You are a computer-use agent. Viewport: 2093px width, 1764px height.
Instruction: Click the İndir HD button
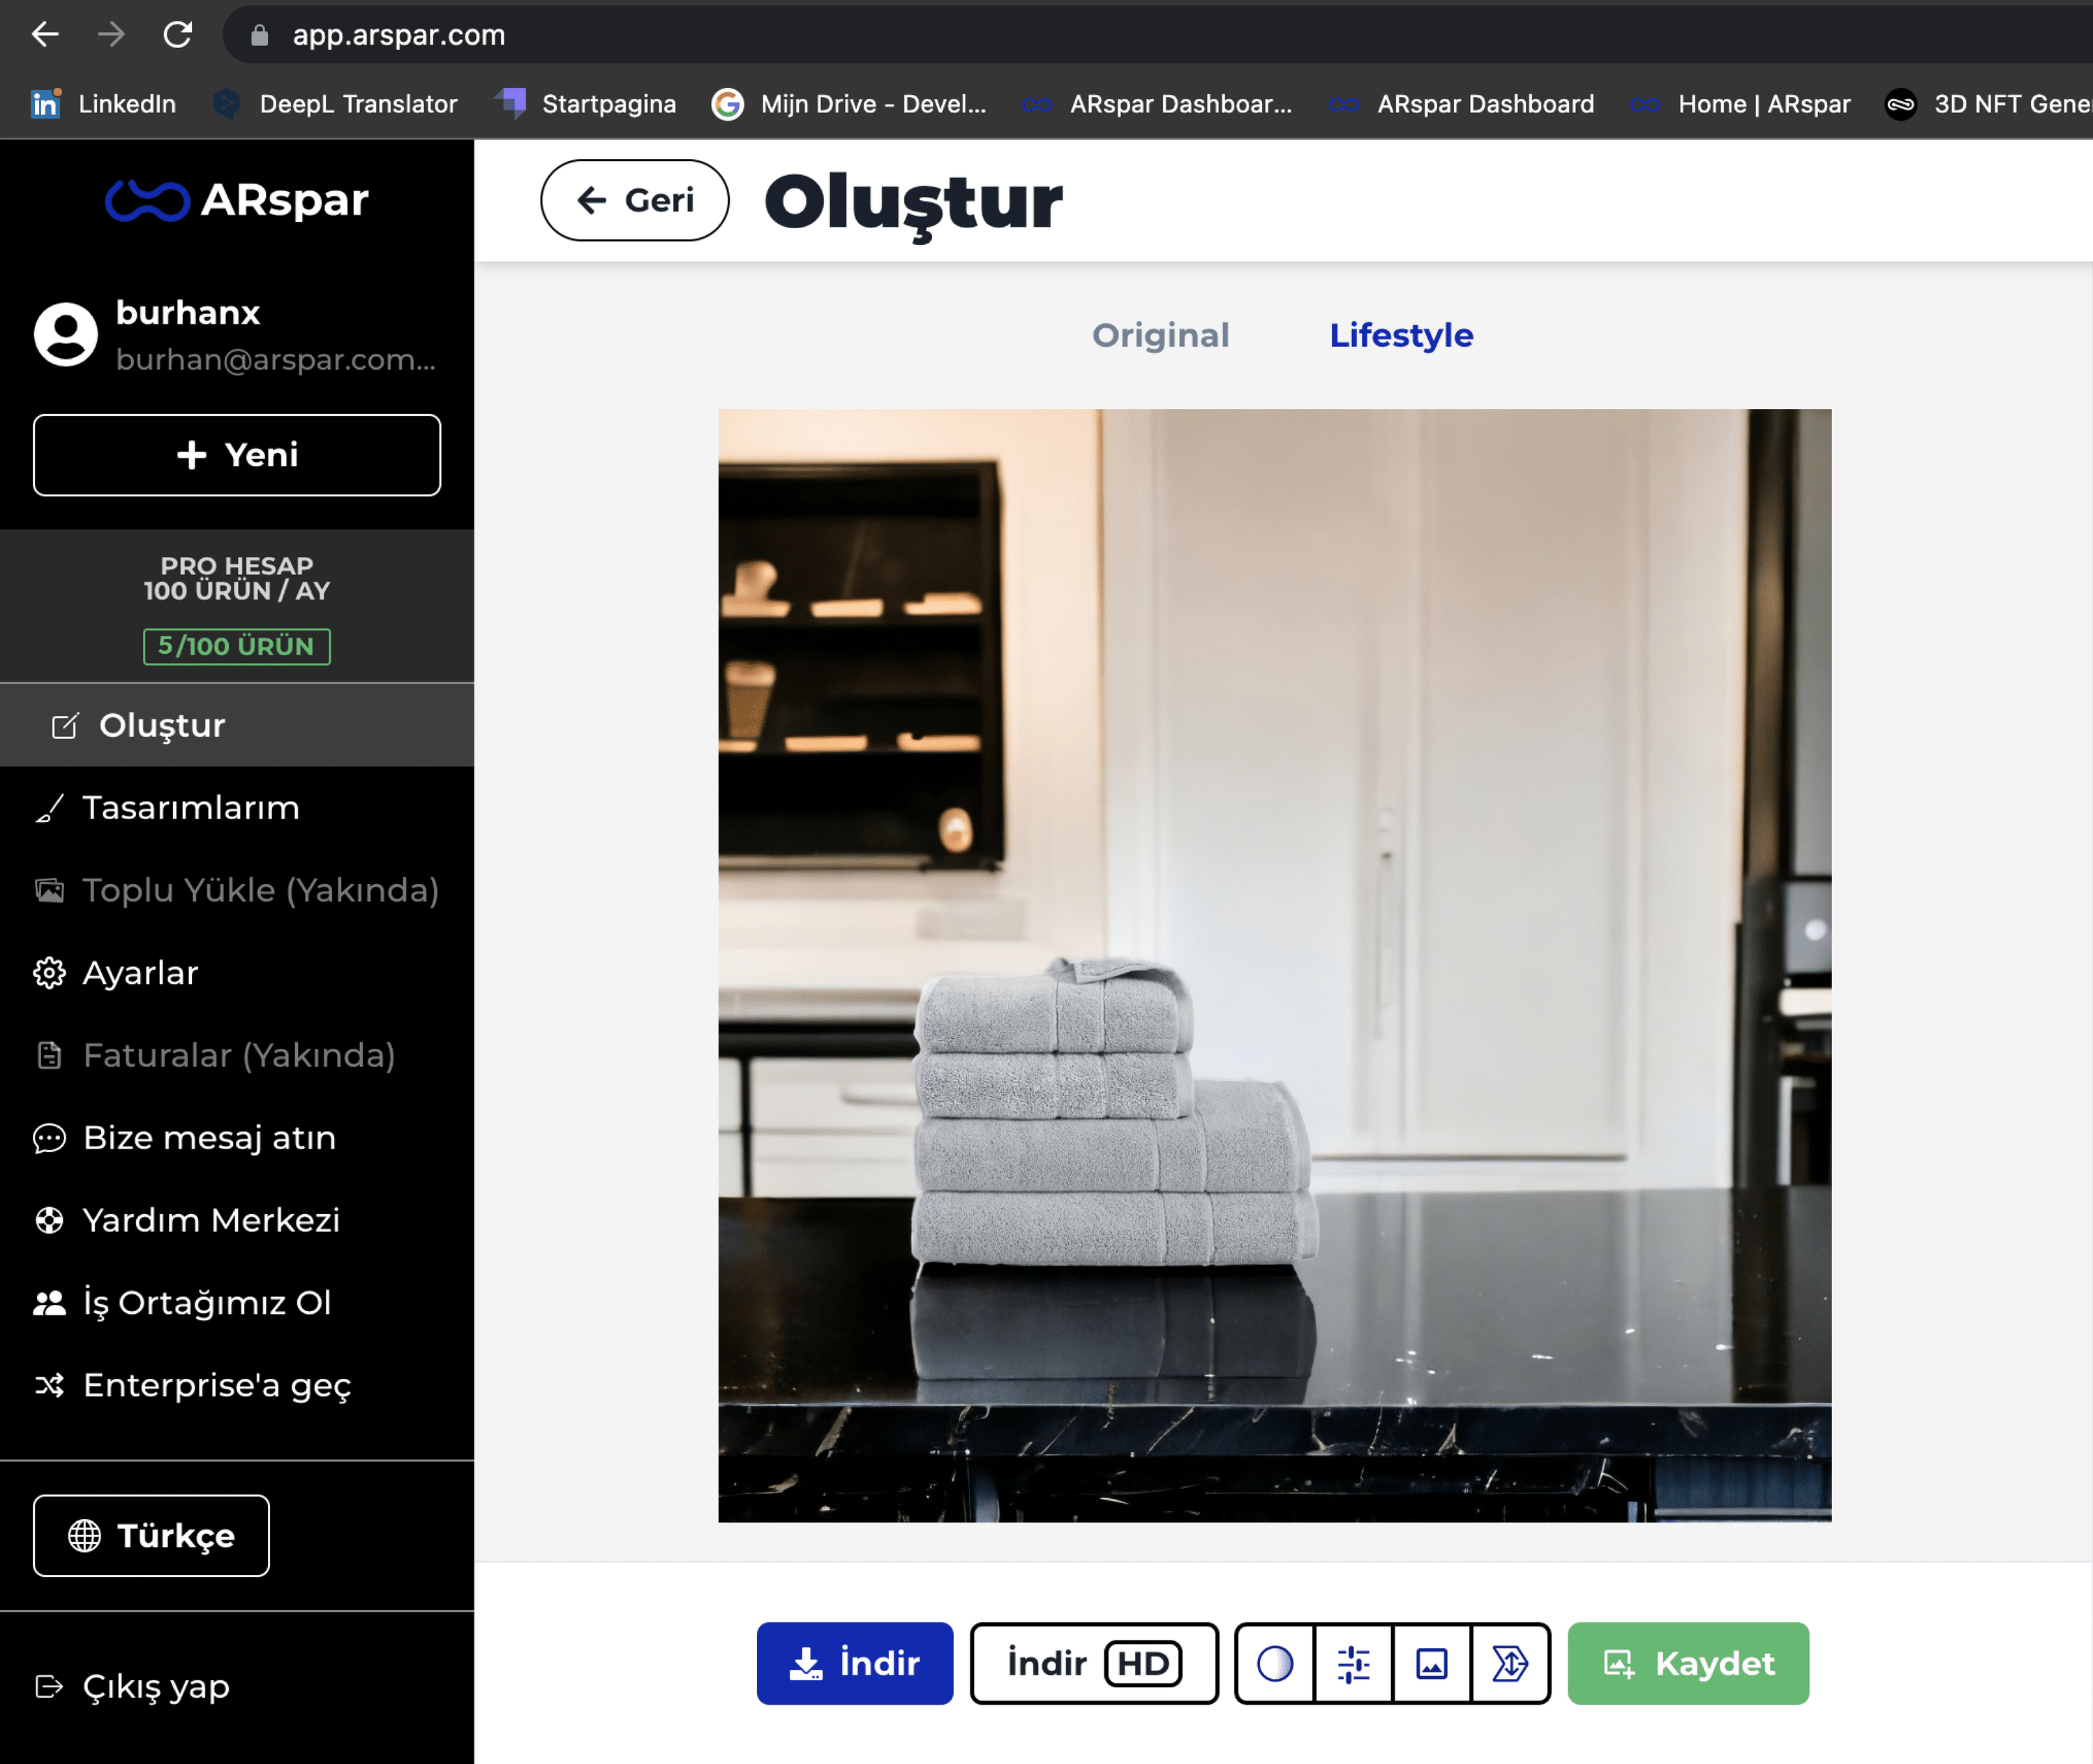tap(1094, 1663)
